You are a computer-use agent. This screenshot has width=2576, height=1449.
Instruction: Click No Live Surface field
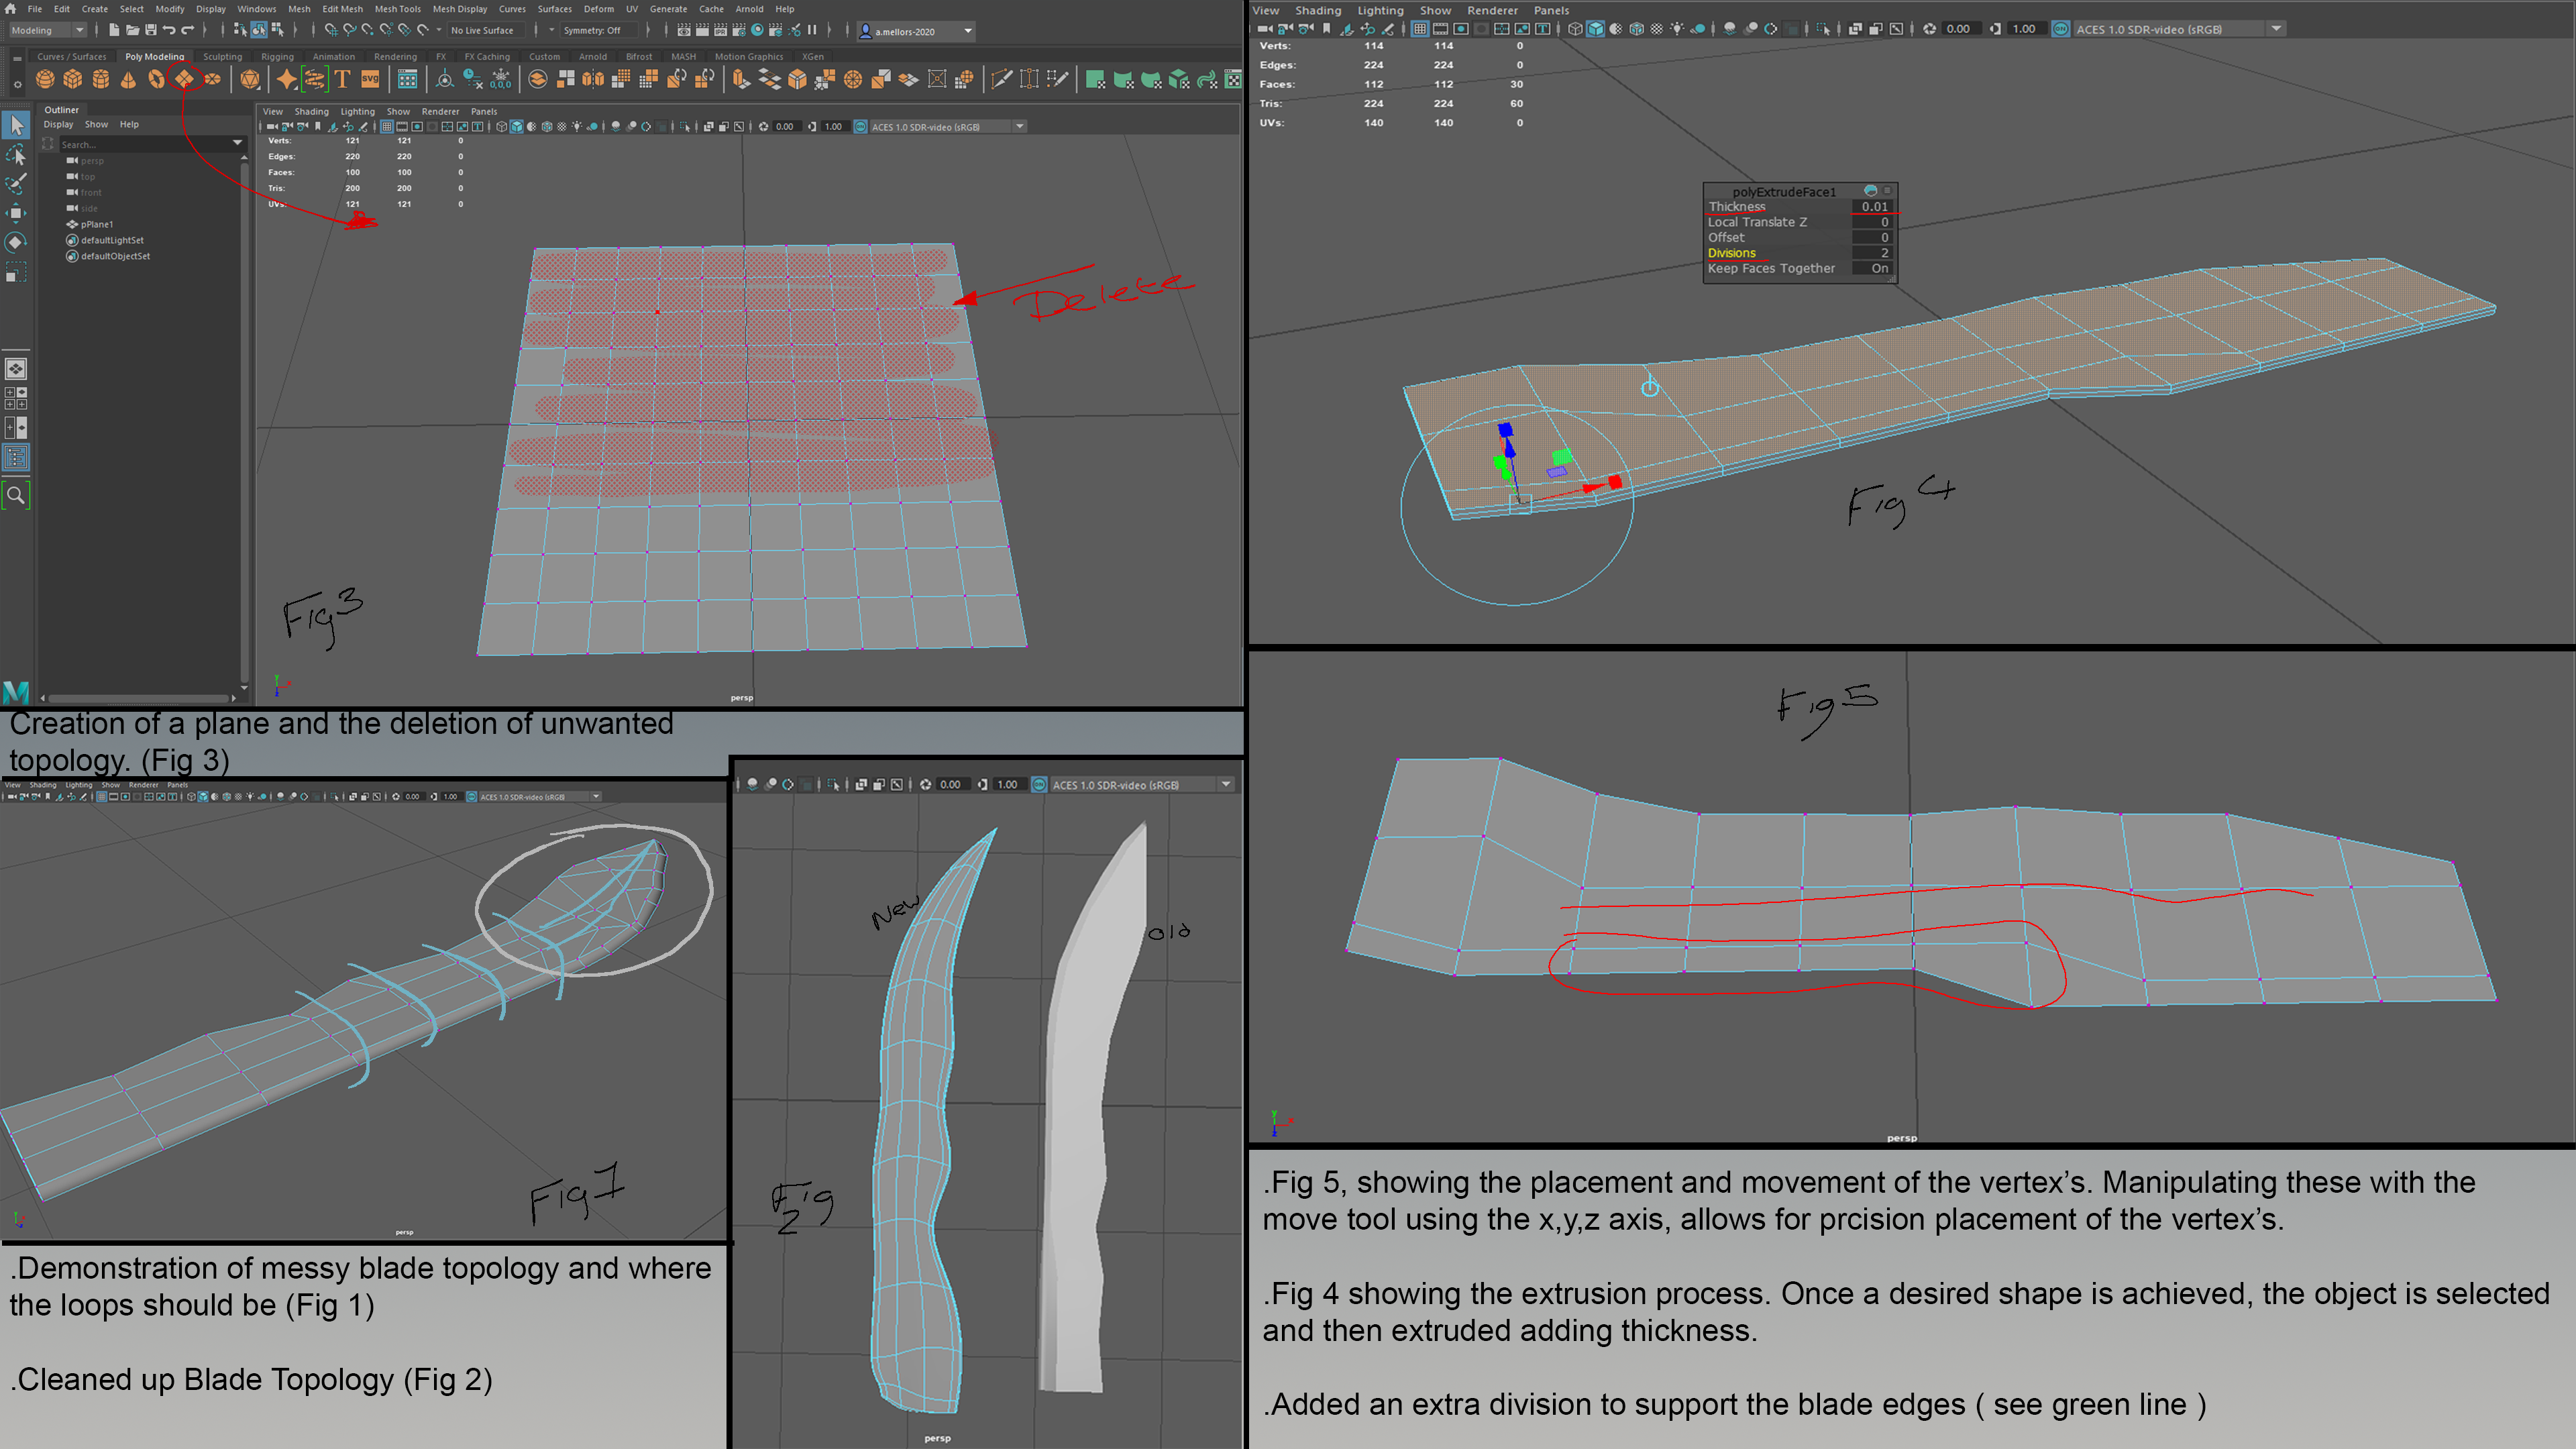[x=482, y=31]
